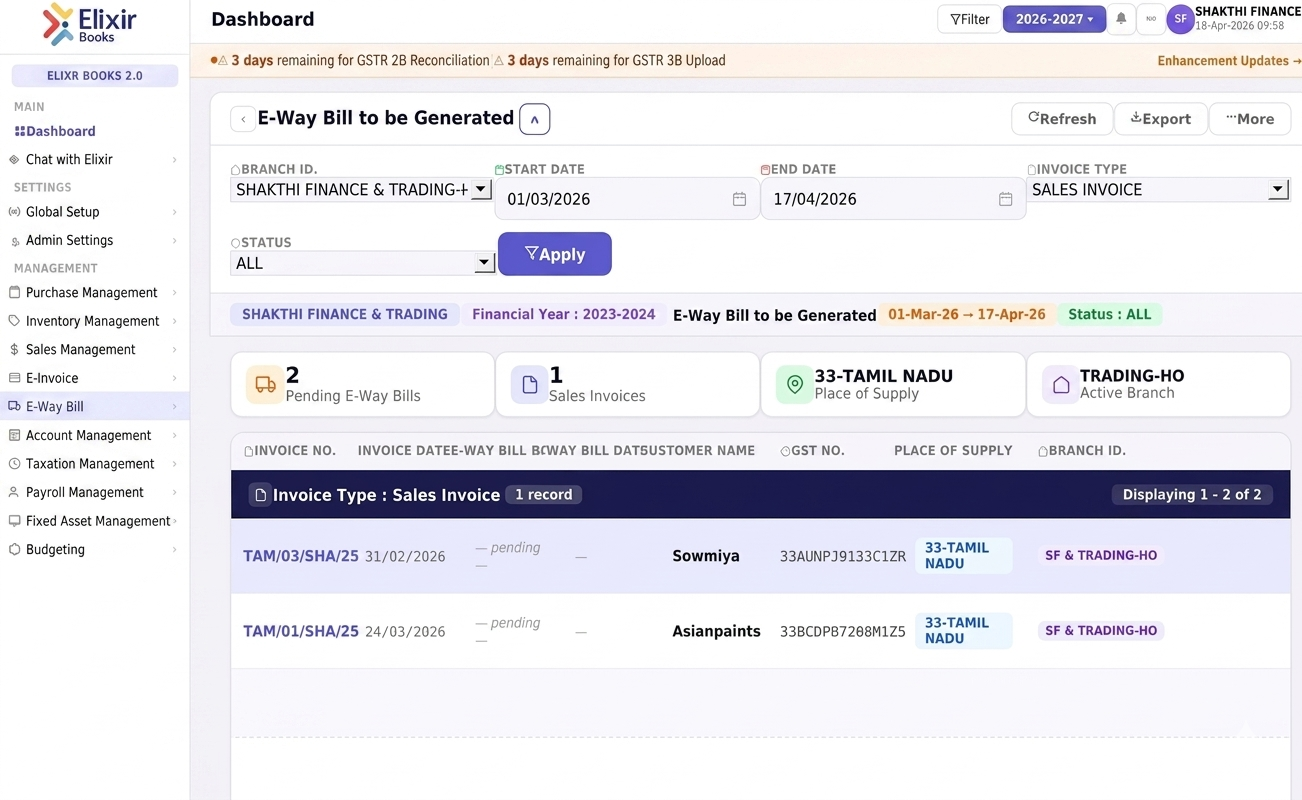This screenshot has height=800, width=1302.
Task: Expand Global Setup submenu chevron
Action: [174, 212]
